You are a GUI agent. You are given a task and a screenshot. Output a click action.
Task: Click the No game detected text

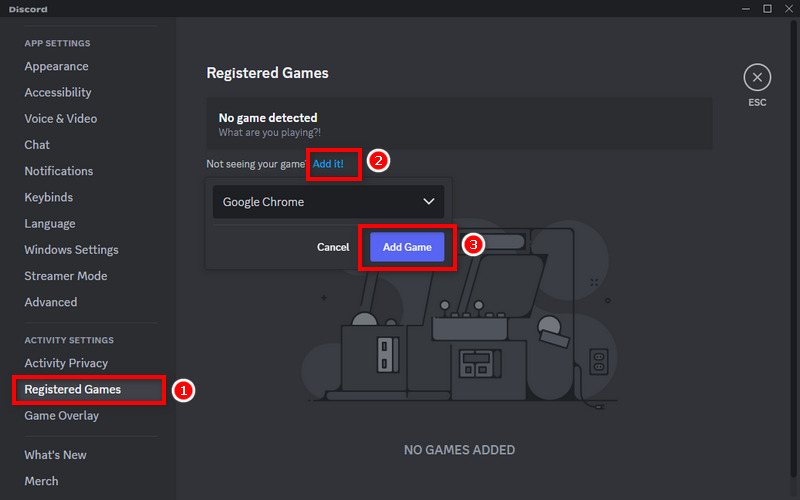(x=268, y=118)
